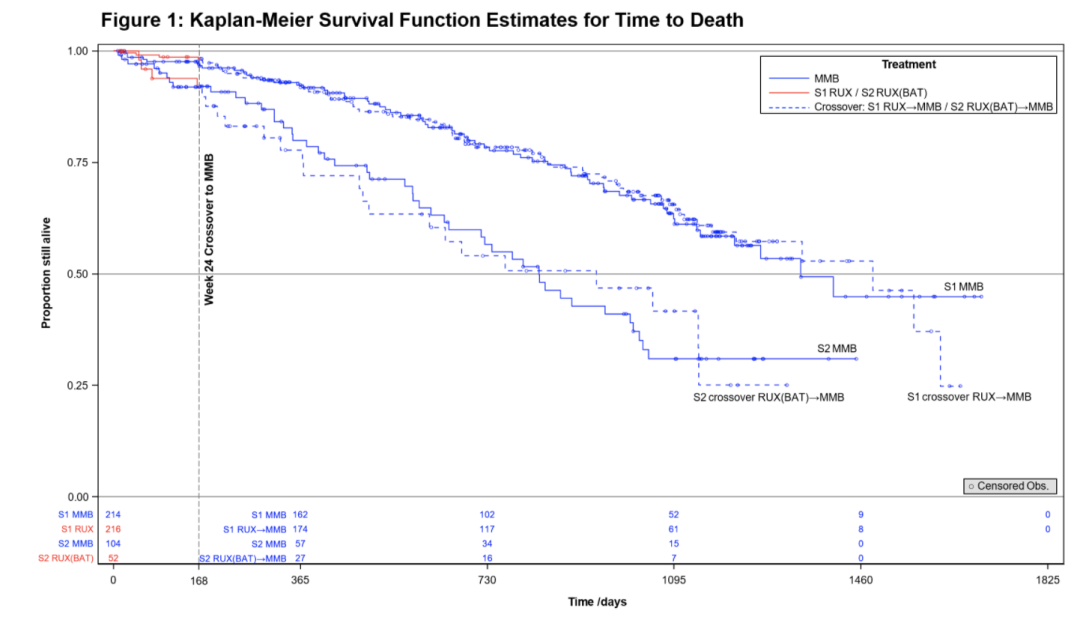This screenshot has width=1080, height=620.
Task: Click the red "S2 RUX(BAT)" risk table row label
Action: (65, 558)
